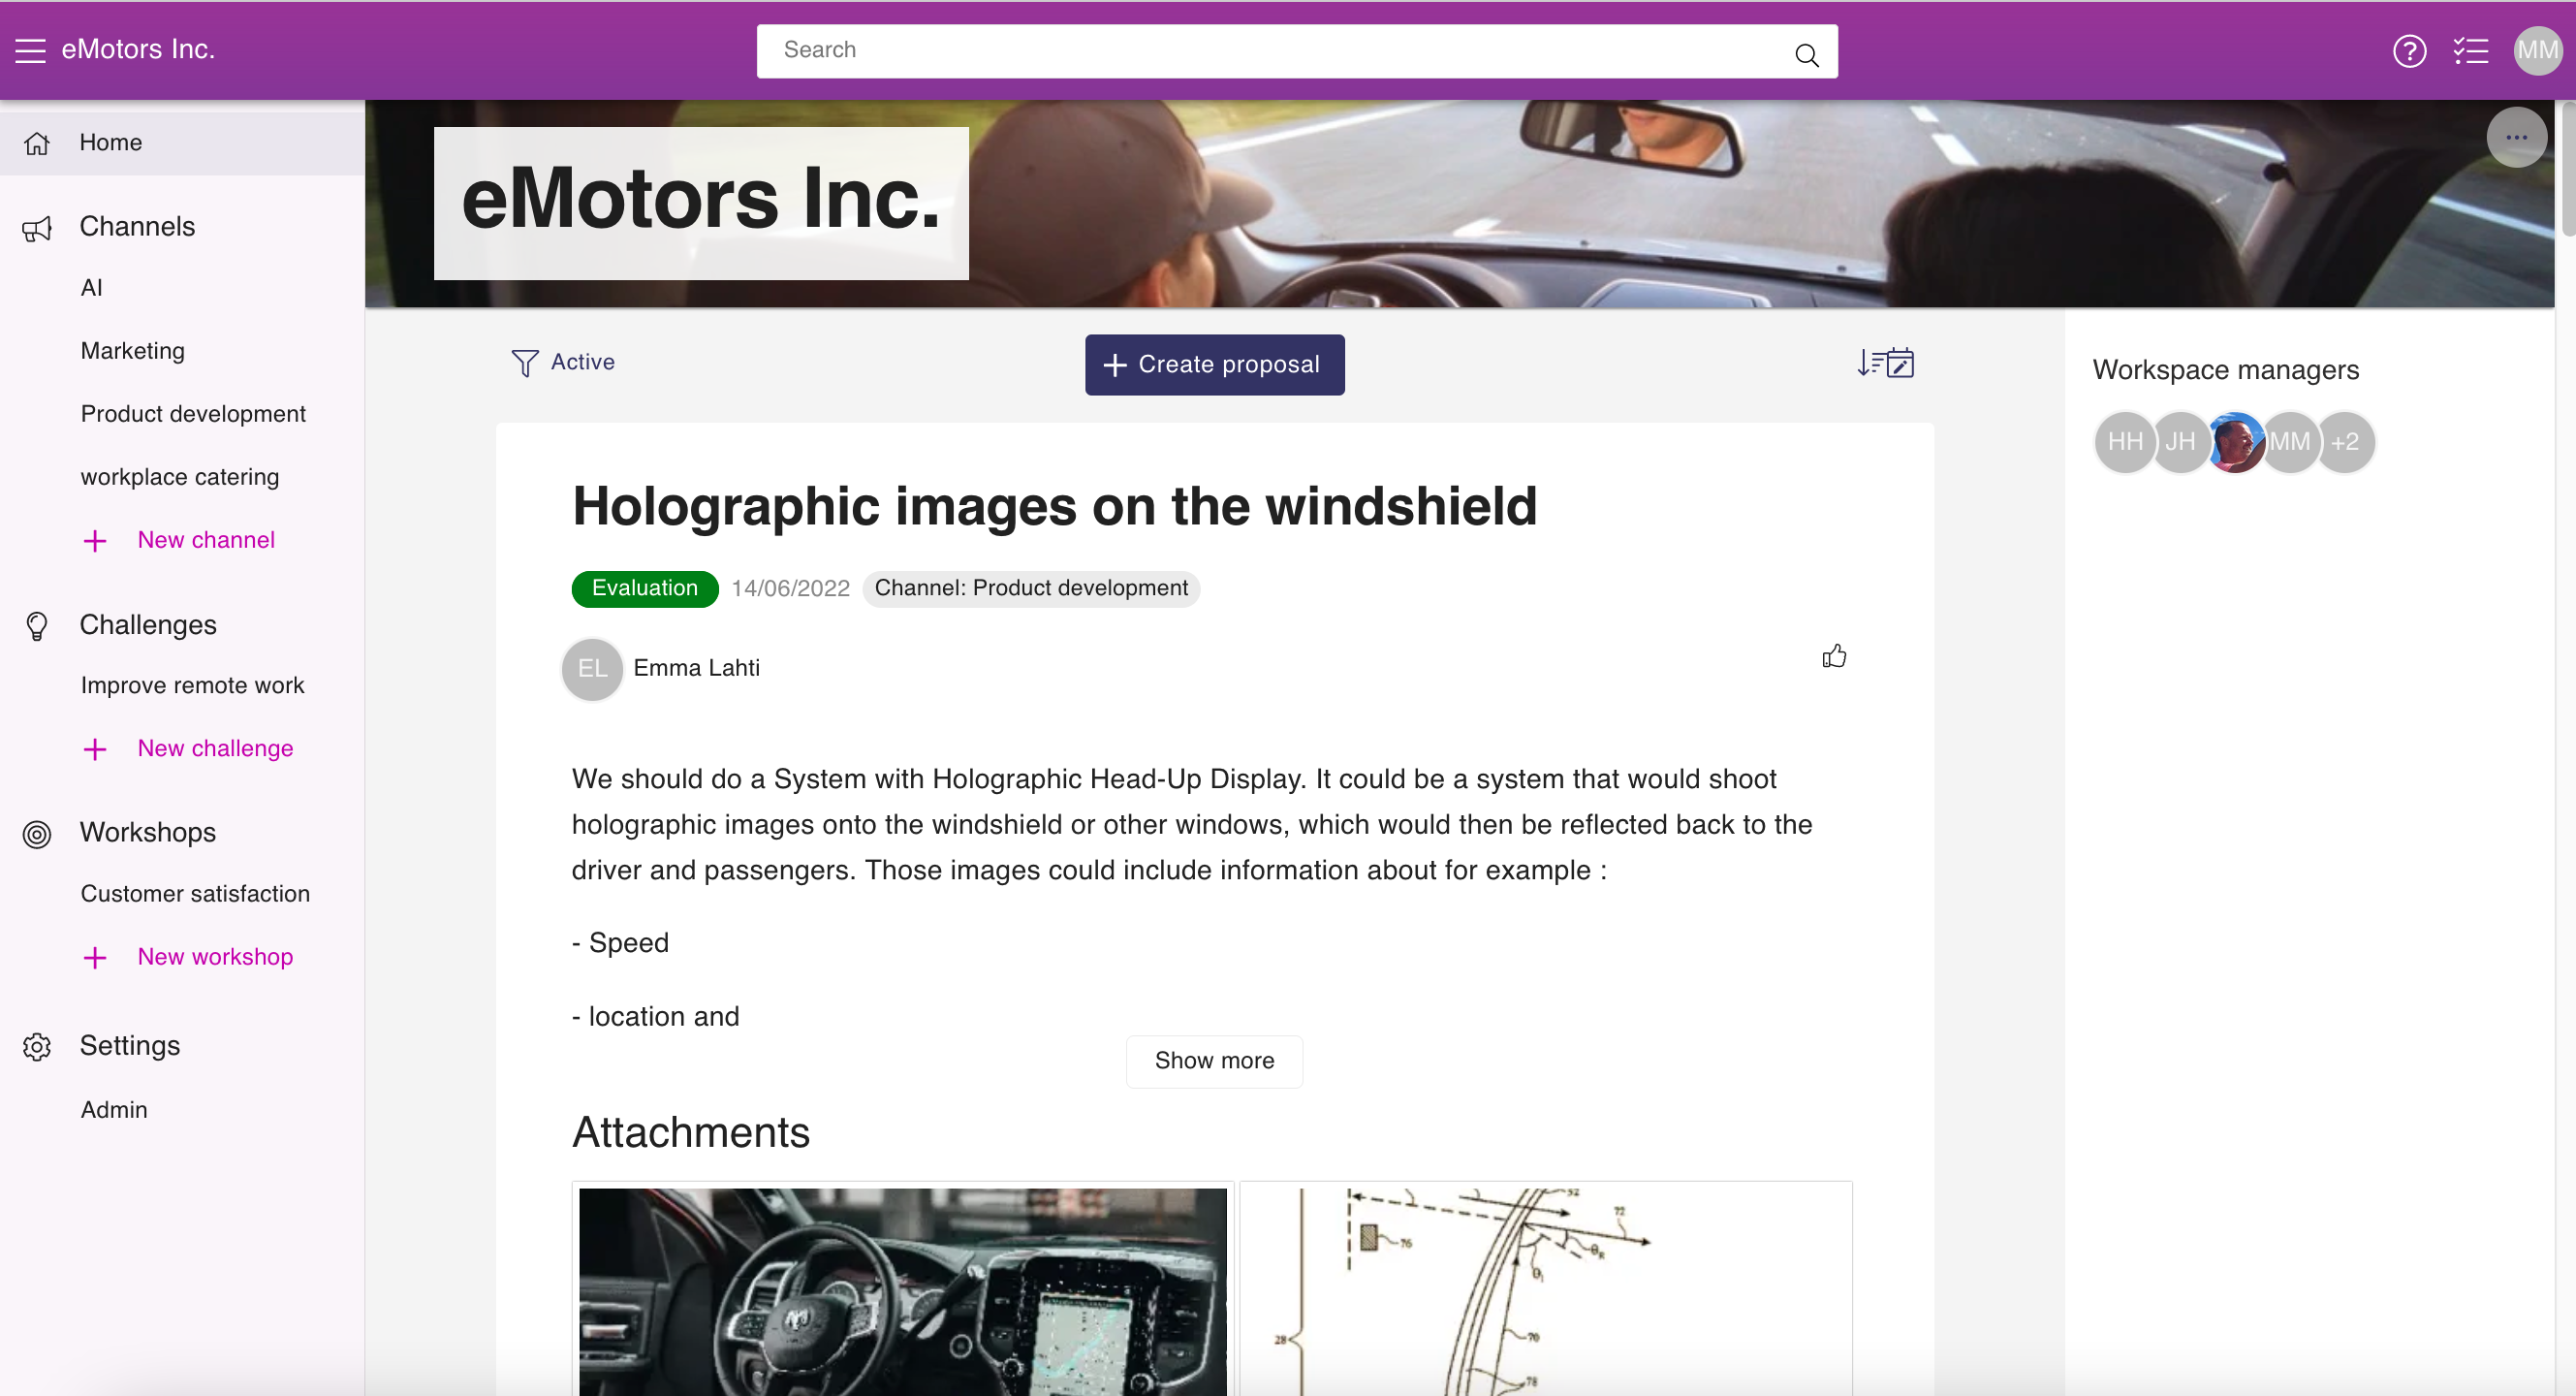The image size is (2576, 1396).
Task: Show the +2 more managers
Action: point(2346,442)
